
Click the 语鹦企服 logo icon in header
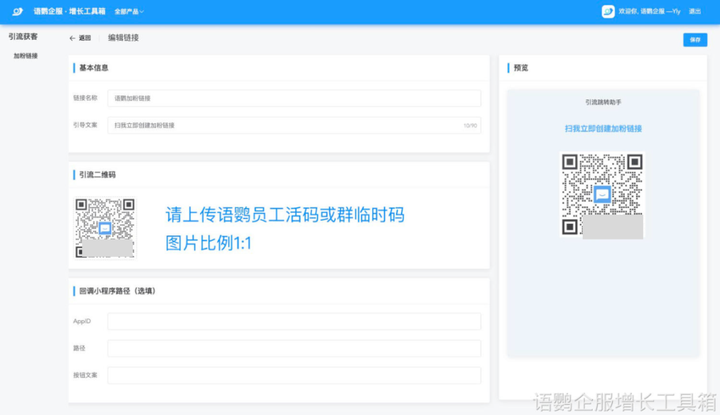17,11
